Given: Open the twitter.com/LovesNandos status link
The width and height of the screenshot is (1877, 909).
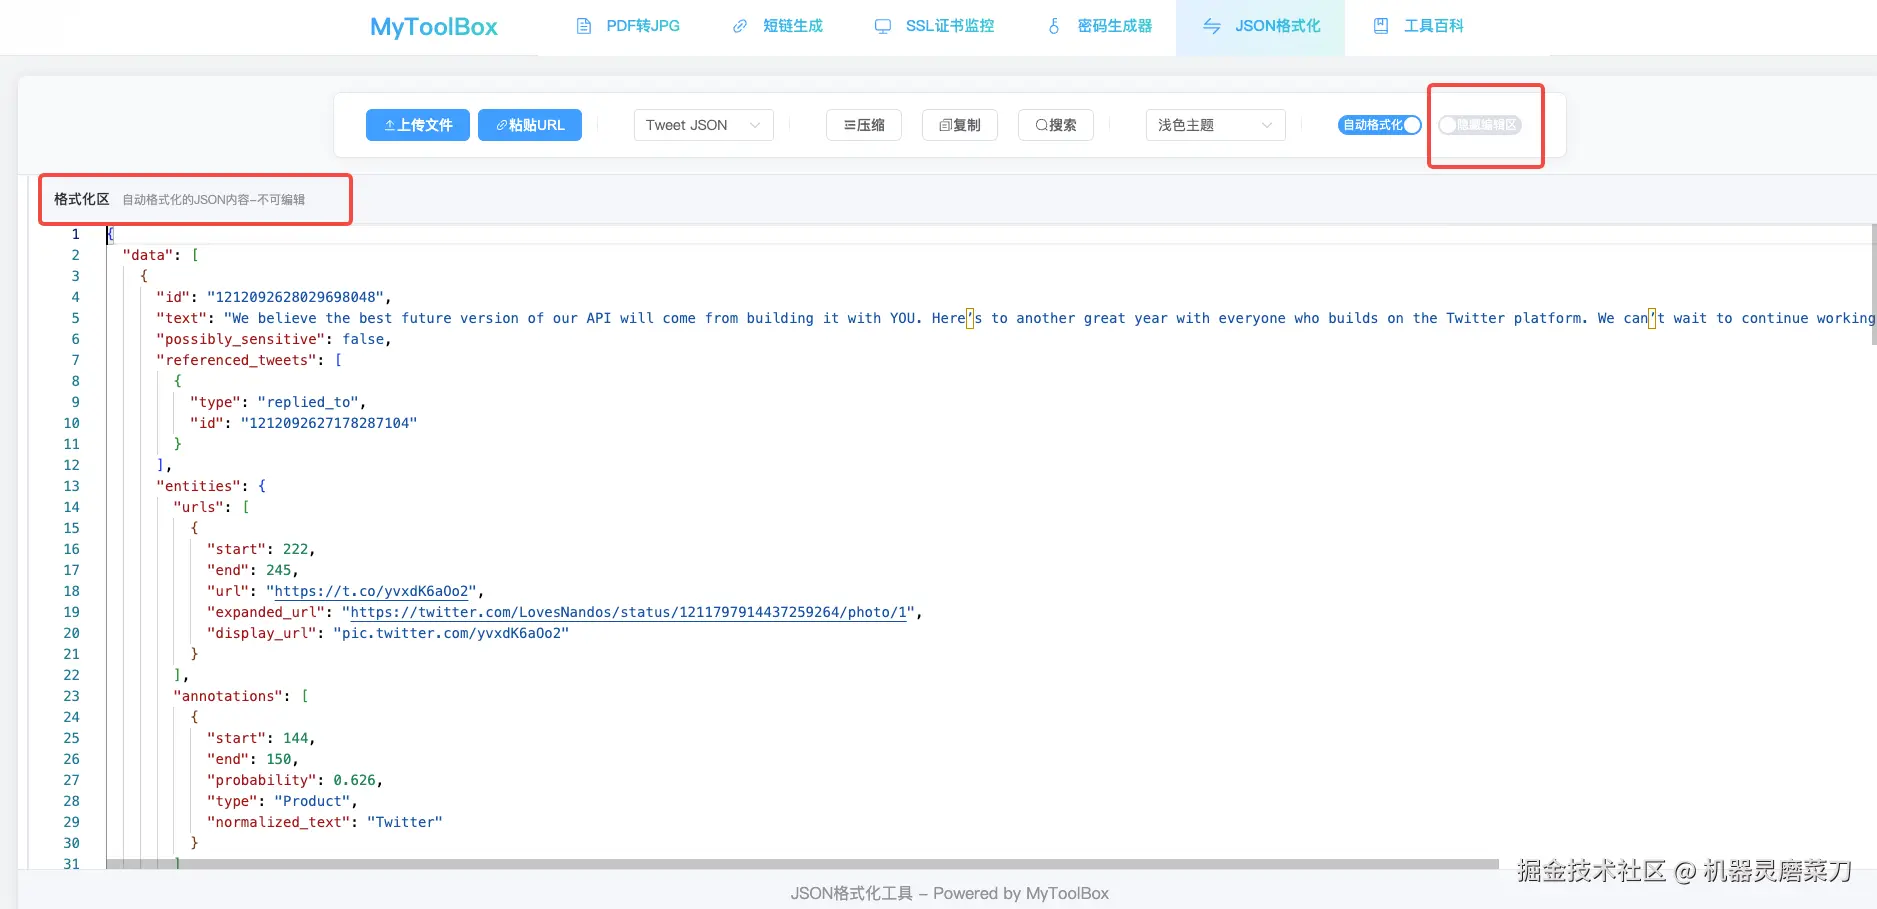Looking at the screenshot, I should 628,612.
